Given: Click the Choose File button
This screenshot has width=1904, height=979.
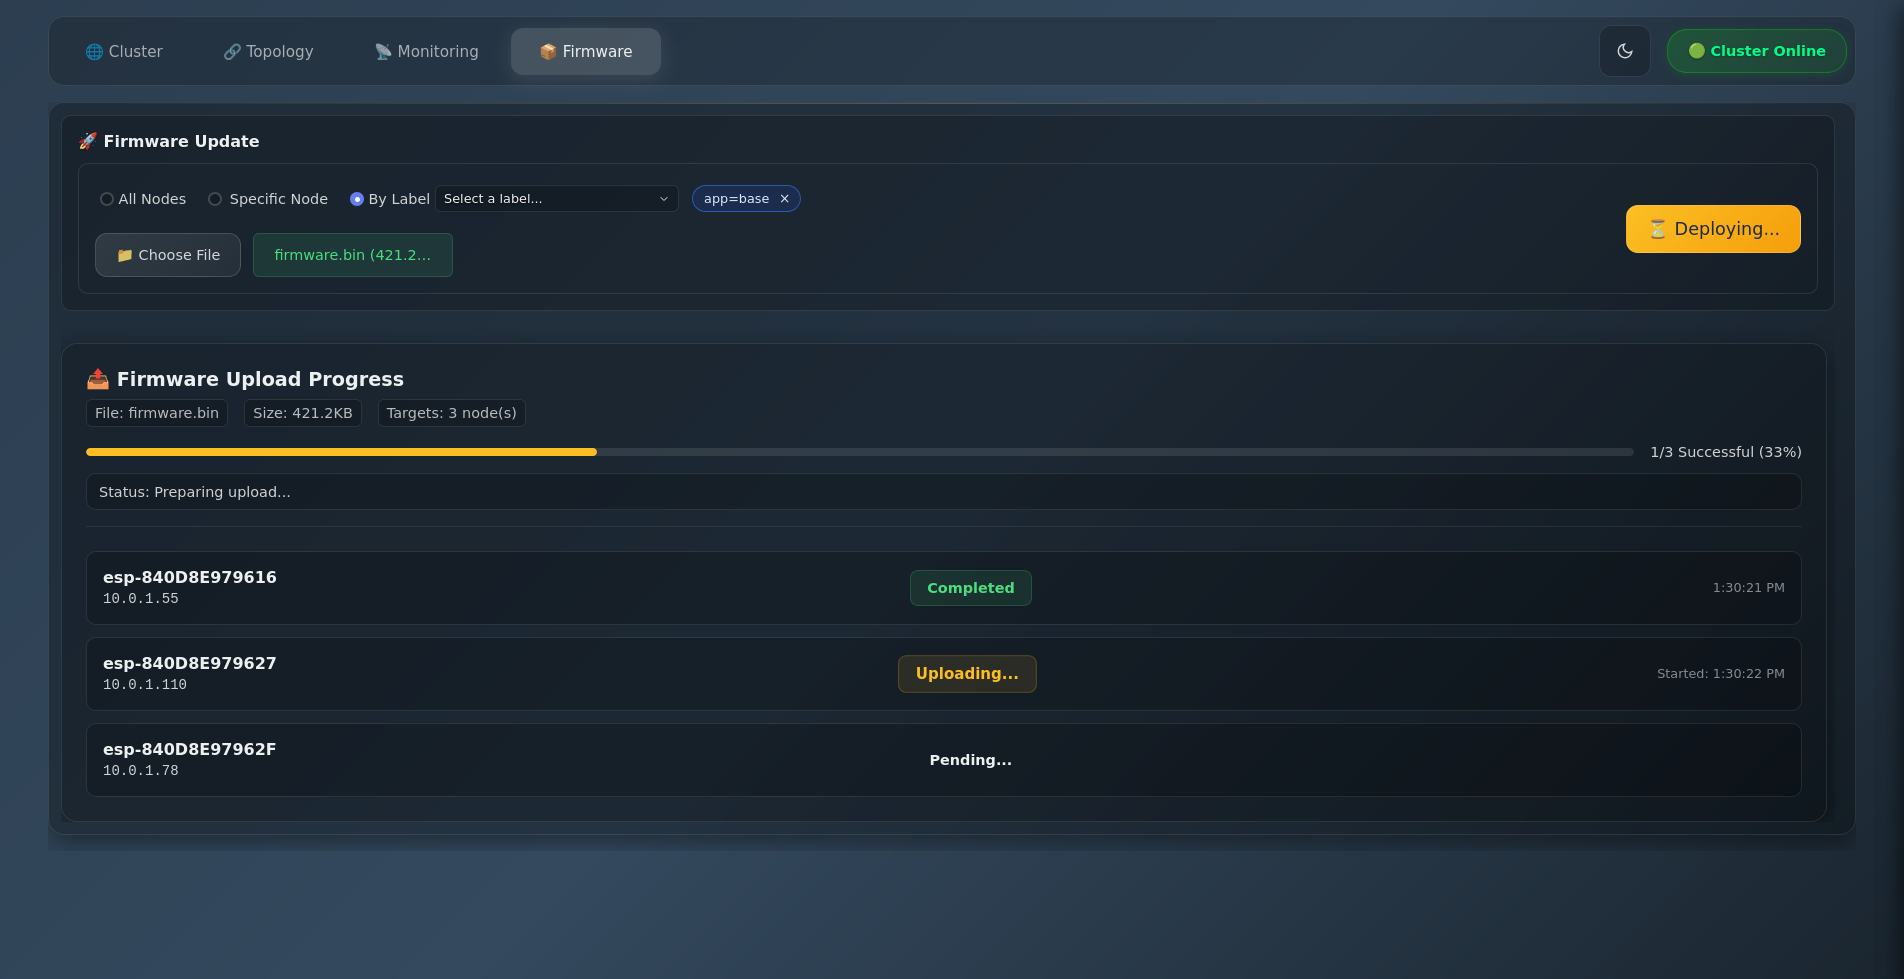Looking at the screenshot, I should [x=168, y=255].
